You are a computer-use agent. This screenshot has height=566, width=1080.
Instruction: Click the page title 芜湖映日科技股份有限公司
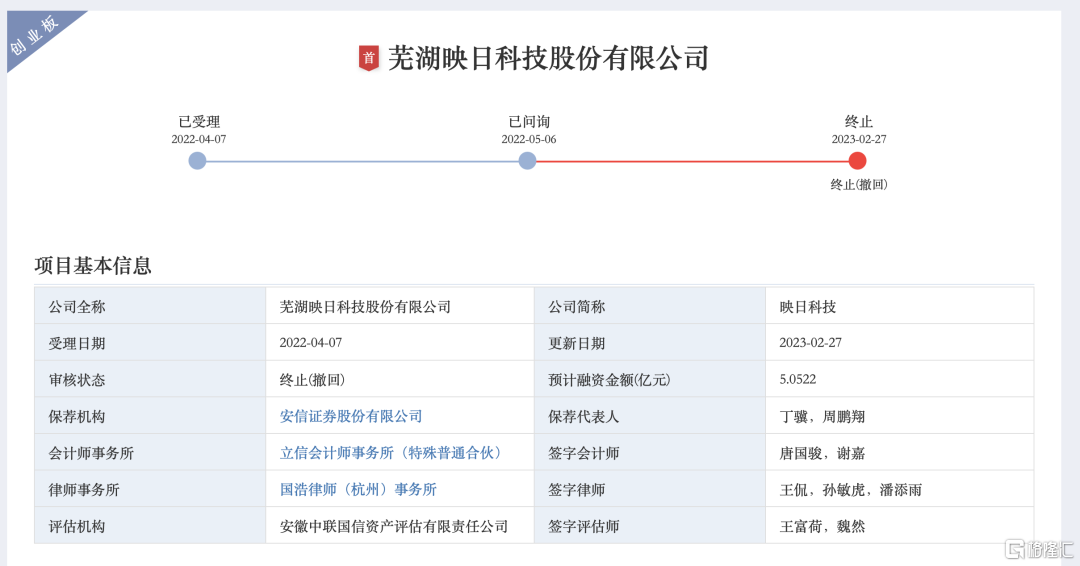(548, 59)
